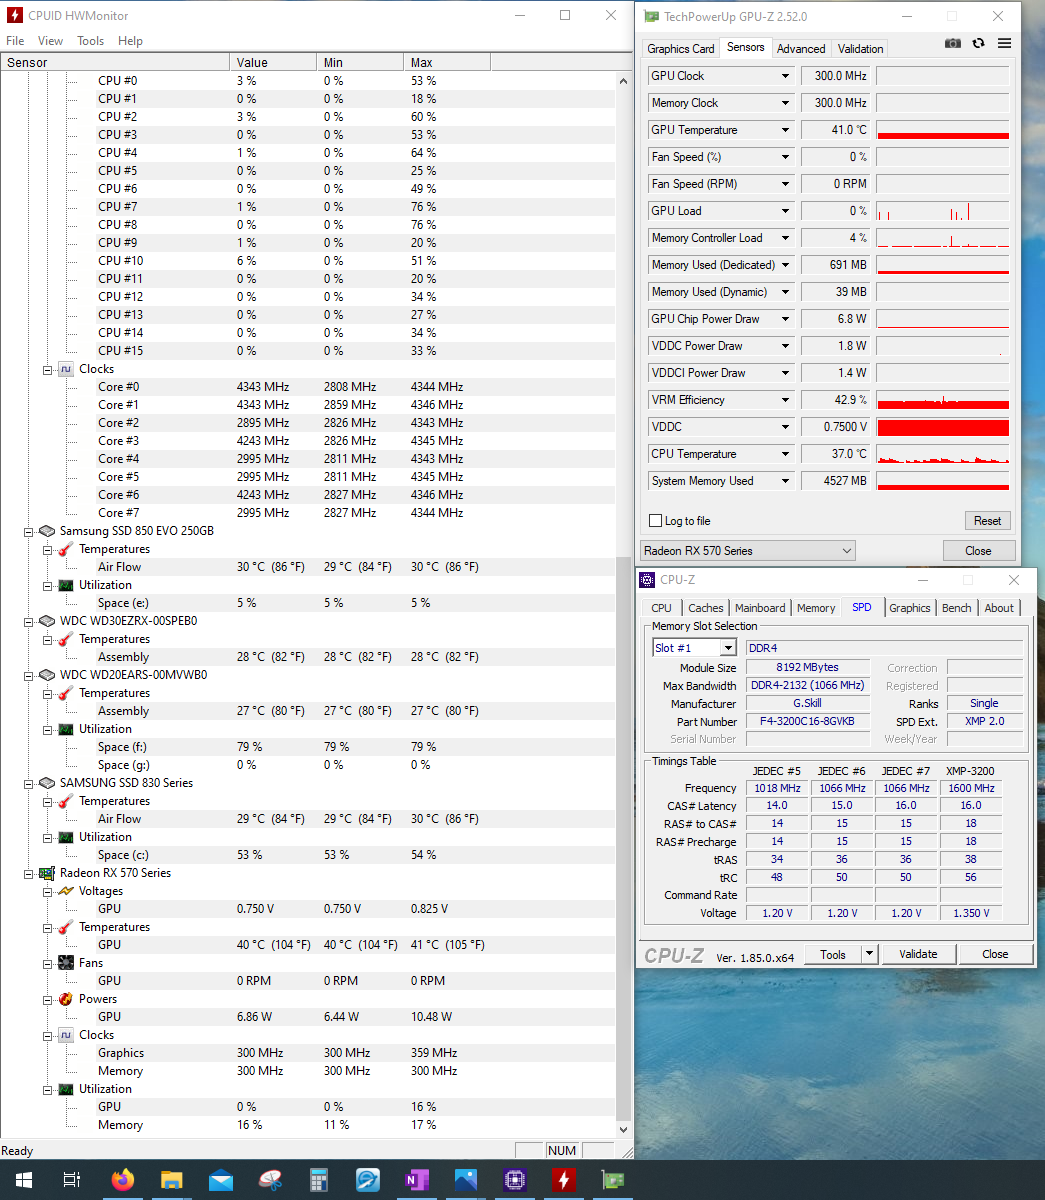Image resolution: width=1045 pixels, height=1200 pixels.
Task: Open Snipping Tool from the taskbar
Action: pyautogui.click(x=269, y=1180)
